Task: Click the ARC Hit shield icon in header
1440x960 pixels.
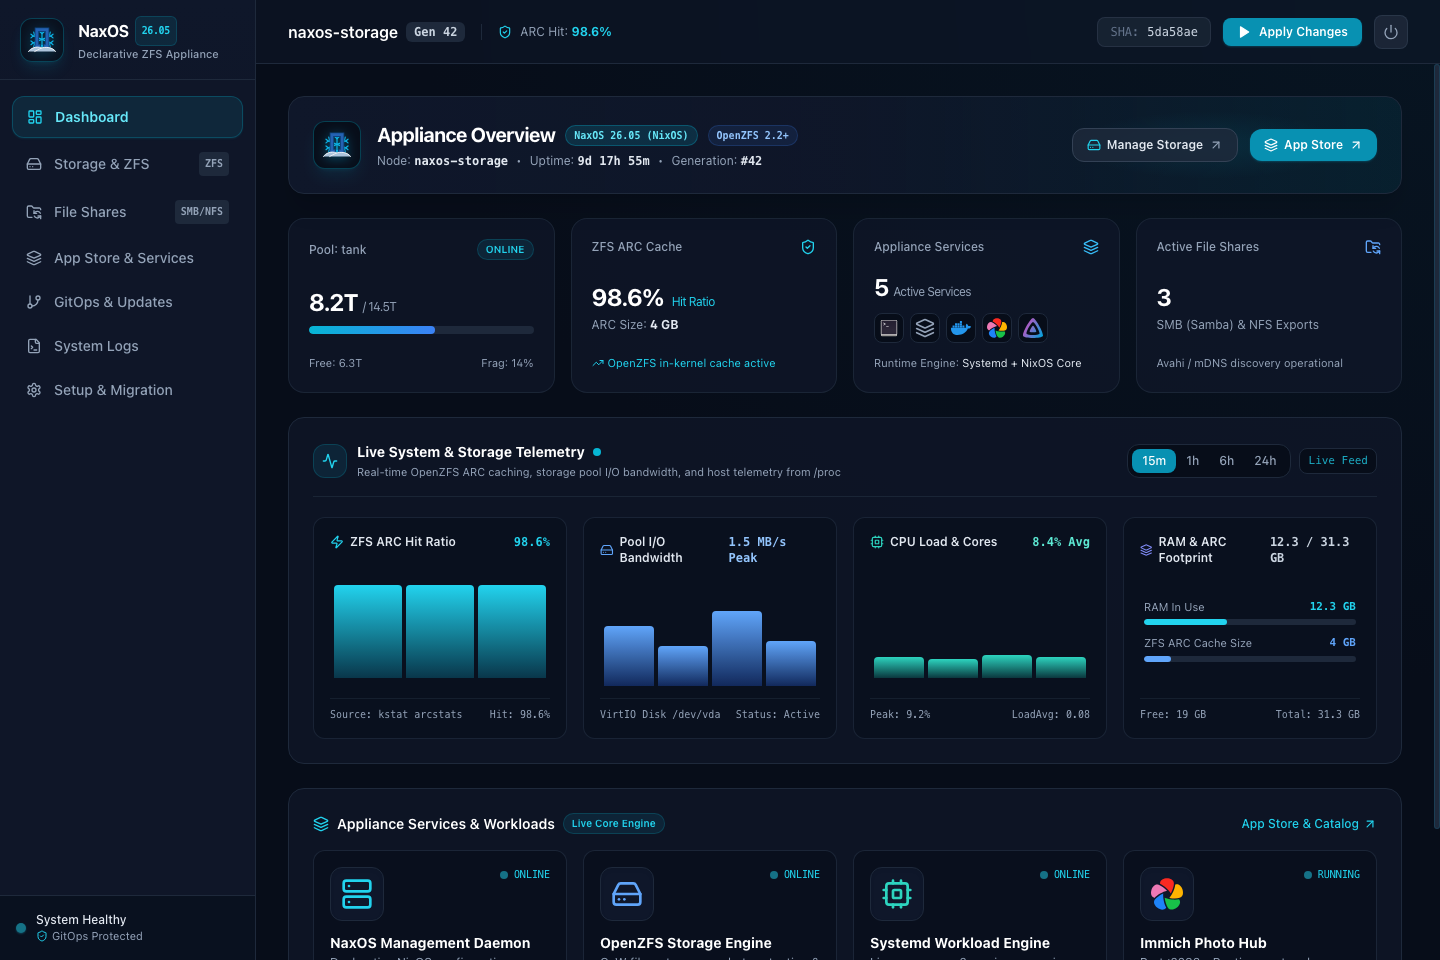Action: [505, 32]
